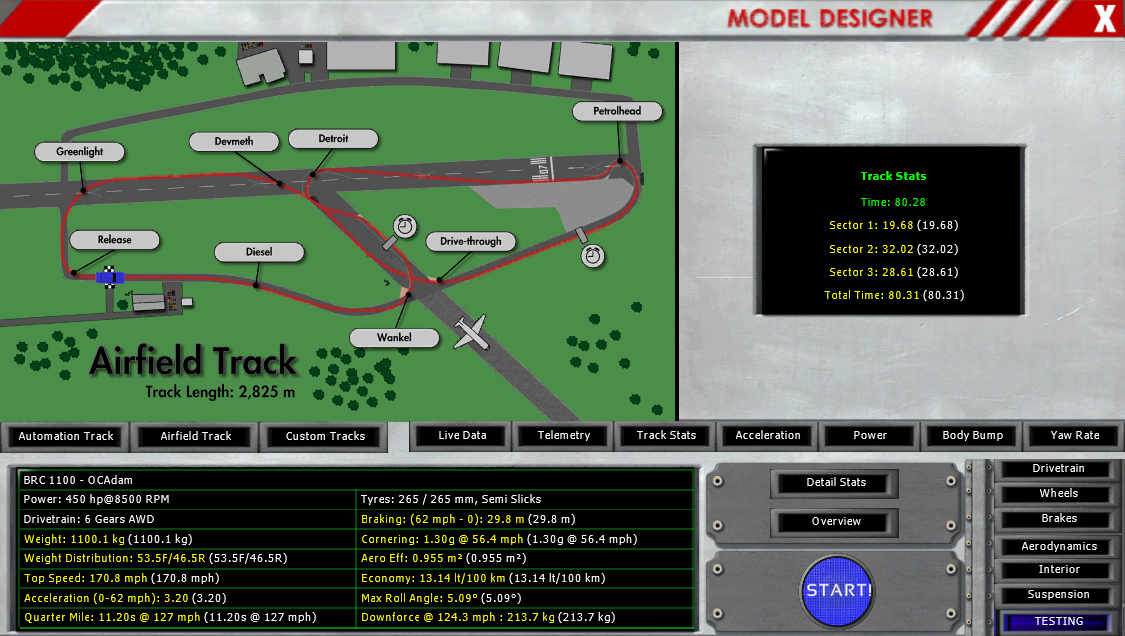Open the Detail Stats view
1125x636 pixels.
[836, 483]
